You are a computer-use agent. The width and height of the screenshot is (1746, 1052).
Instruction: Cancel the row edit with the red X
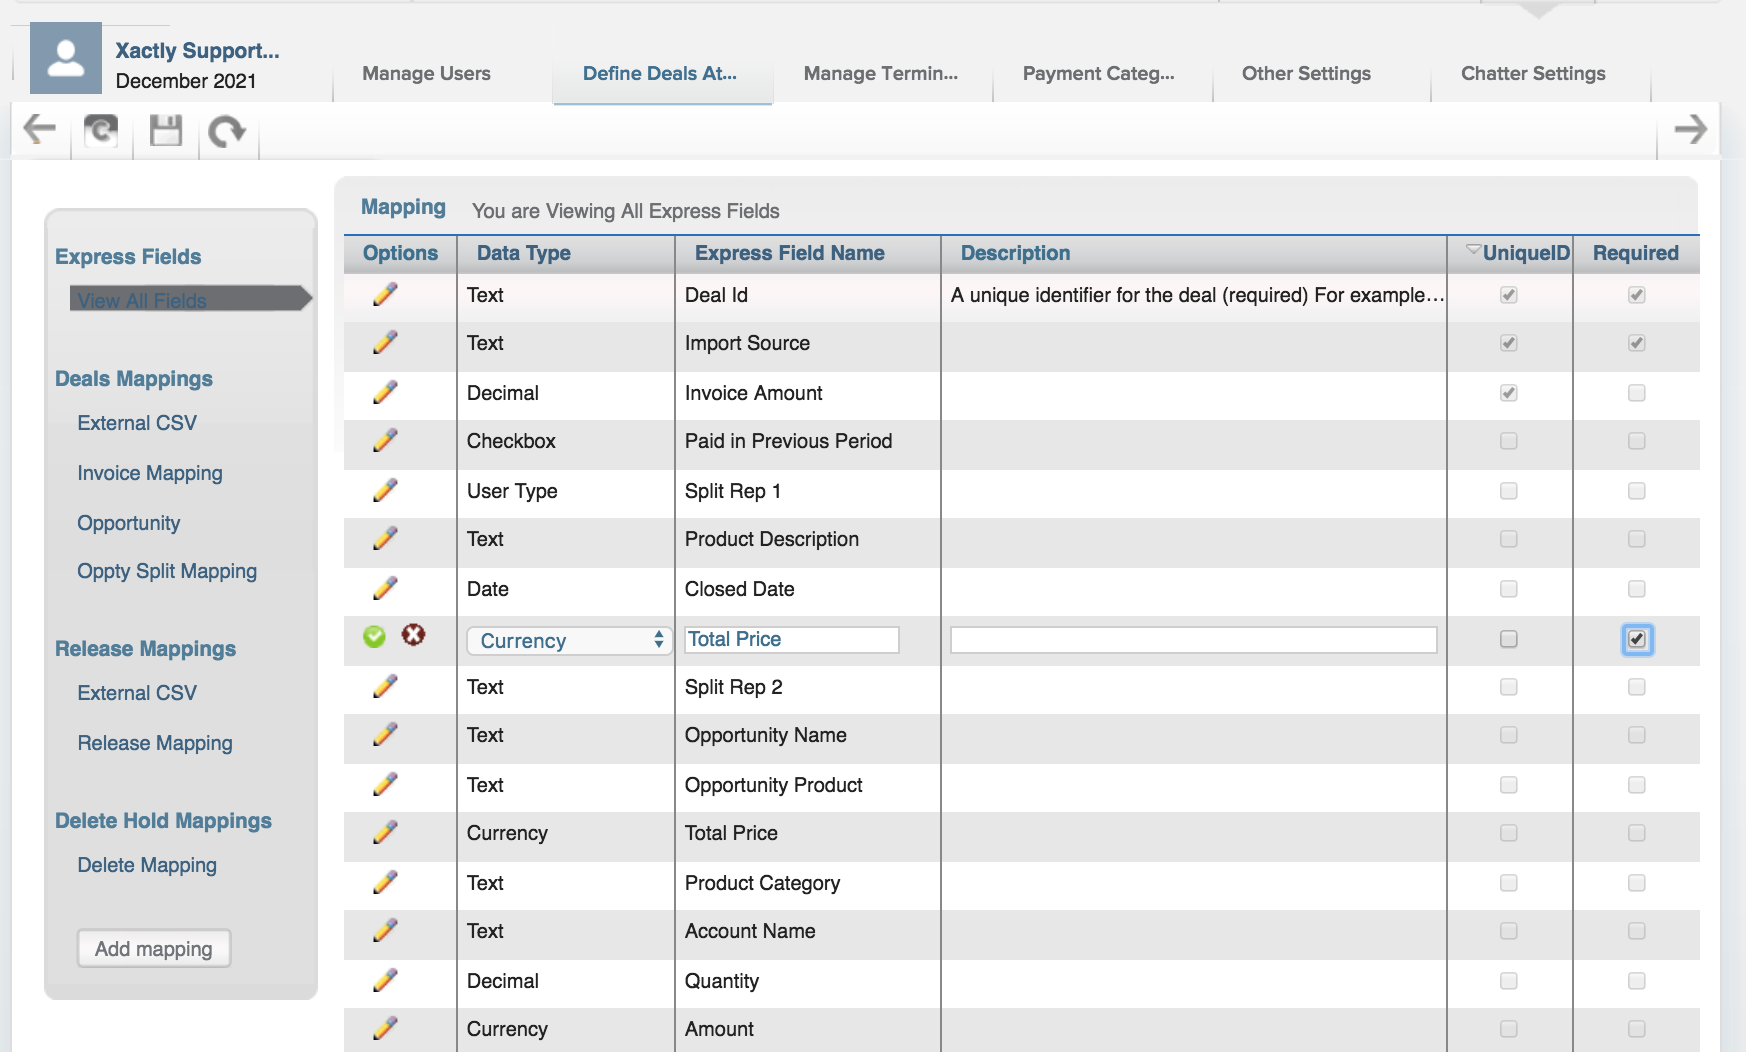tap(413, 635)
